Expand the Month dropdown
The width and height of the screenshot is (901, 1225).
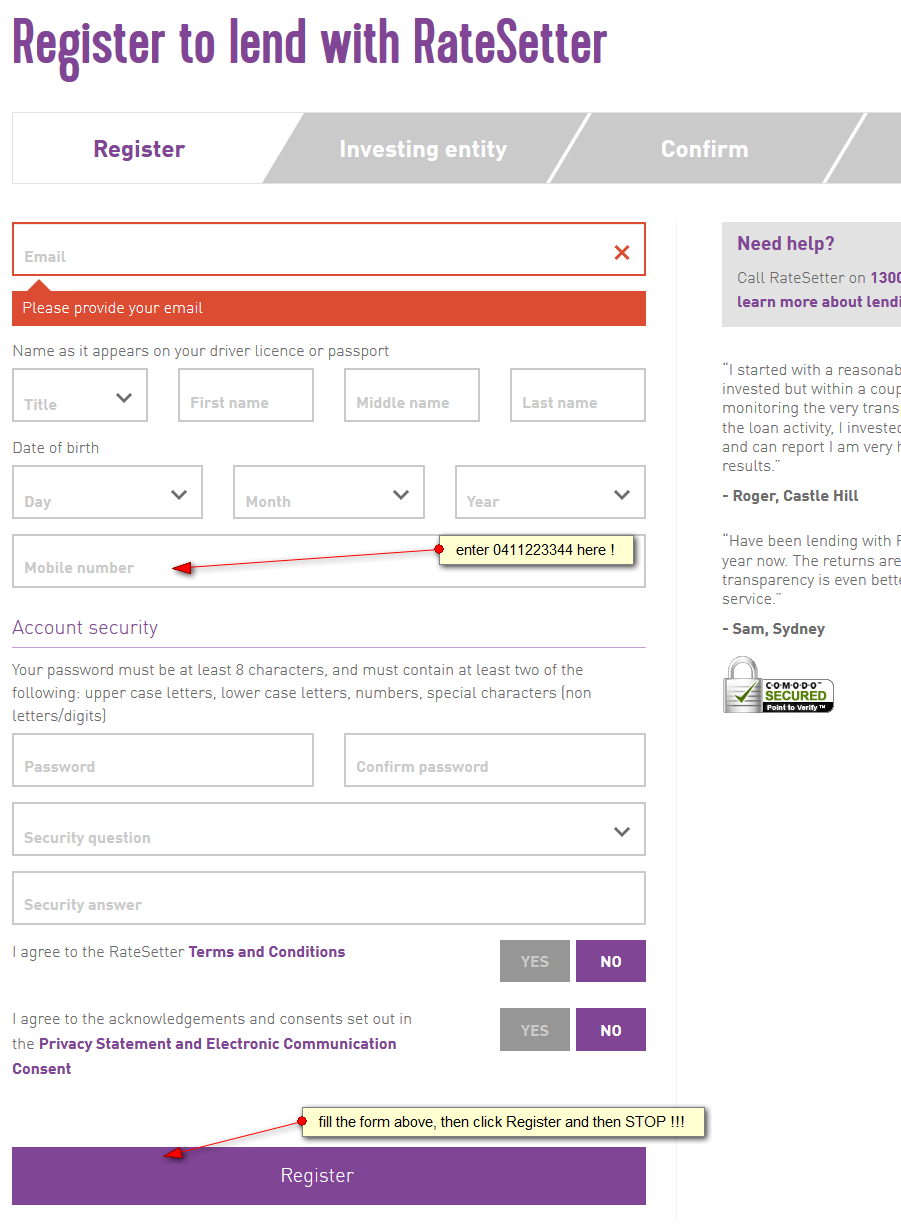(x=329, y=492)
